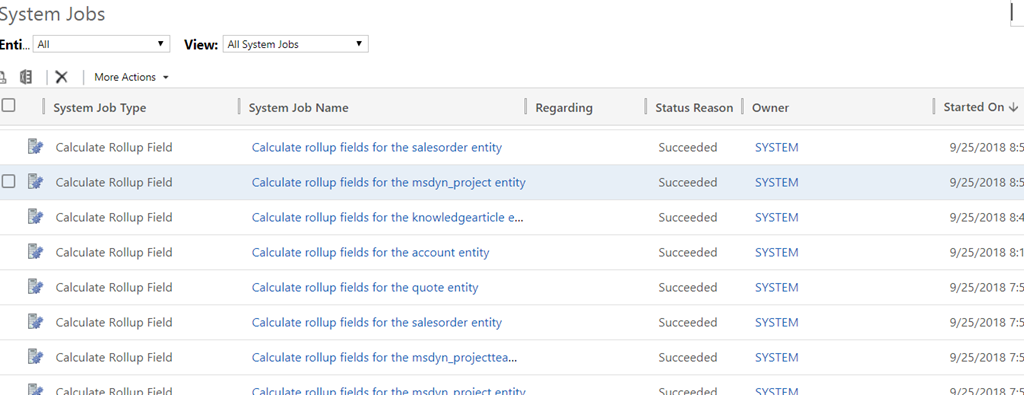This screenshot has width=1024, height=395.
Task: Open the rollup job for msdyn_projecttea
Action: pyautogui.click(x=385, y=358)
